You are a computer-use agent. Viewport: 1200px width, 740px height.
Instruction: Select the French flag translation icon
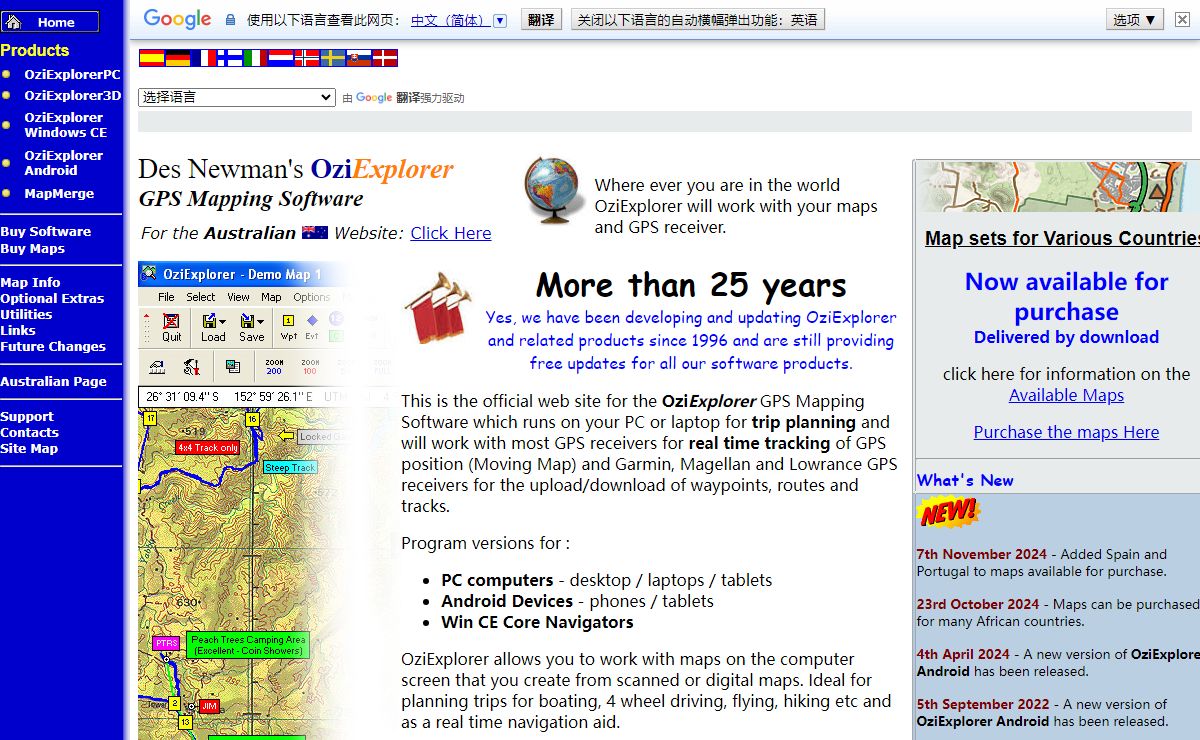(x=203, y=58)
